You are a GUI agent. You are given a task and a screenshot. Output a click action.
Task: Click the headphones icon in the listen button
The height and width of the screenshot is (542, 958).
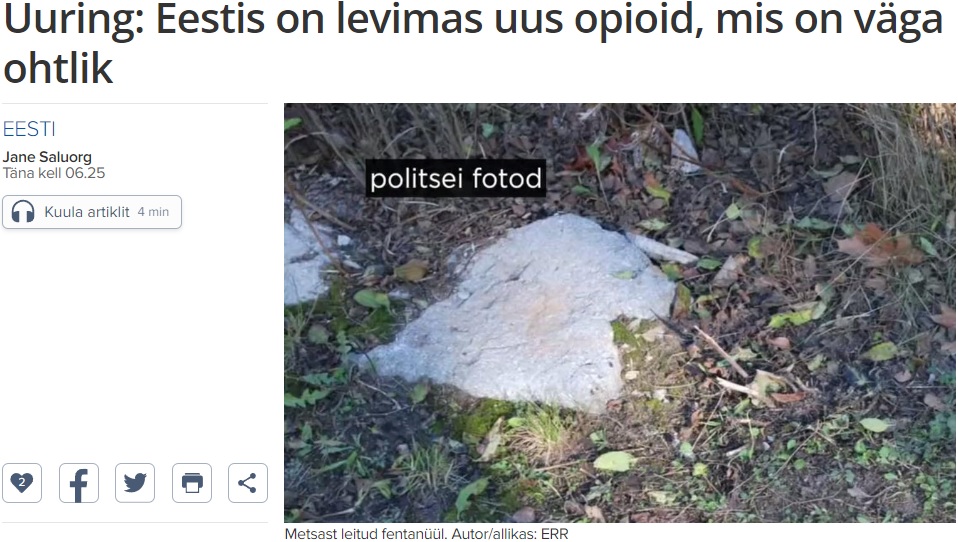tap(23, 212)
